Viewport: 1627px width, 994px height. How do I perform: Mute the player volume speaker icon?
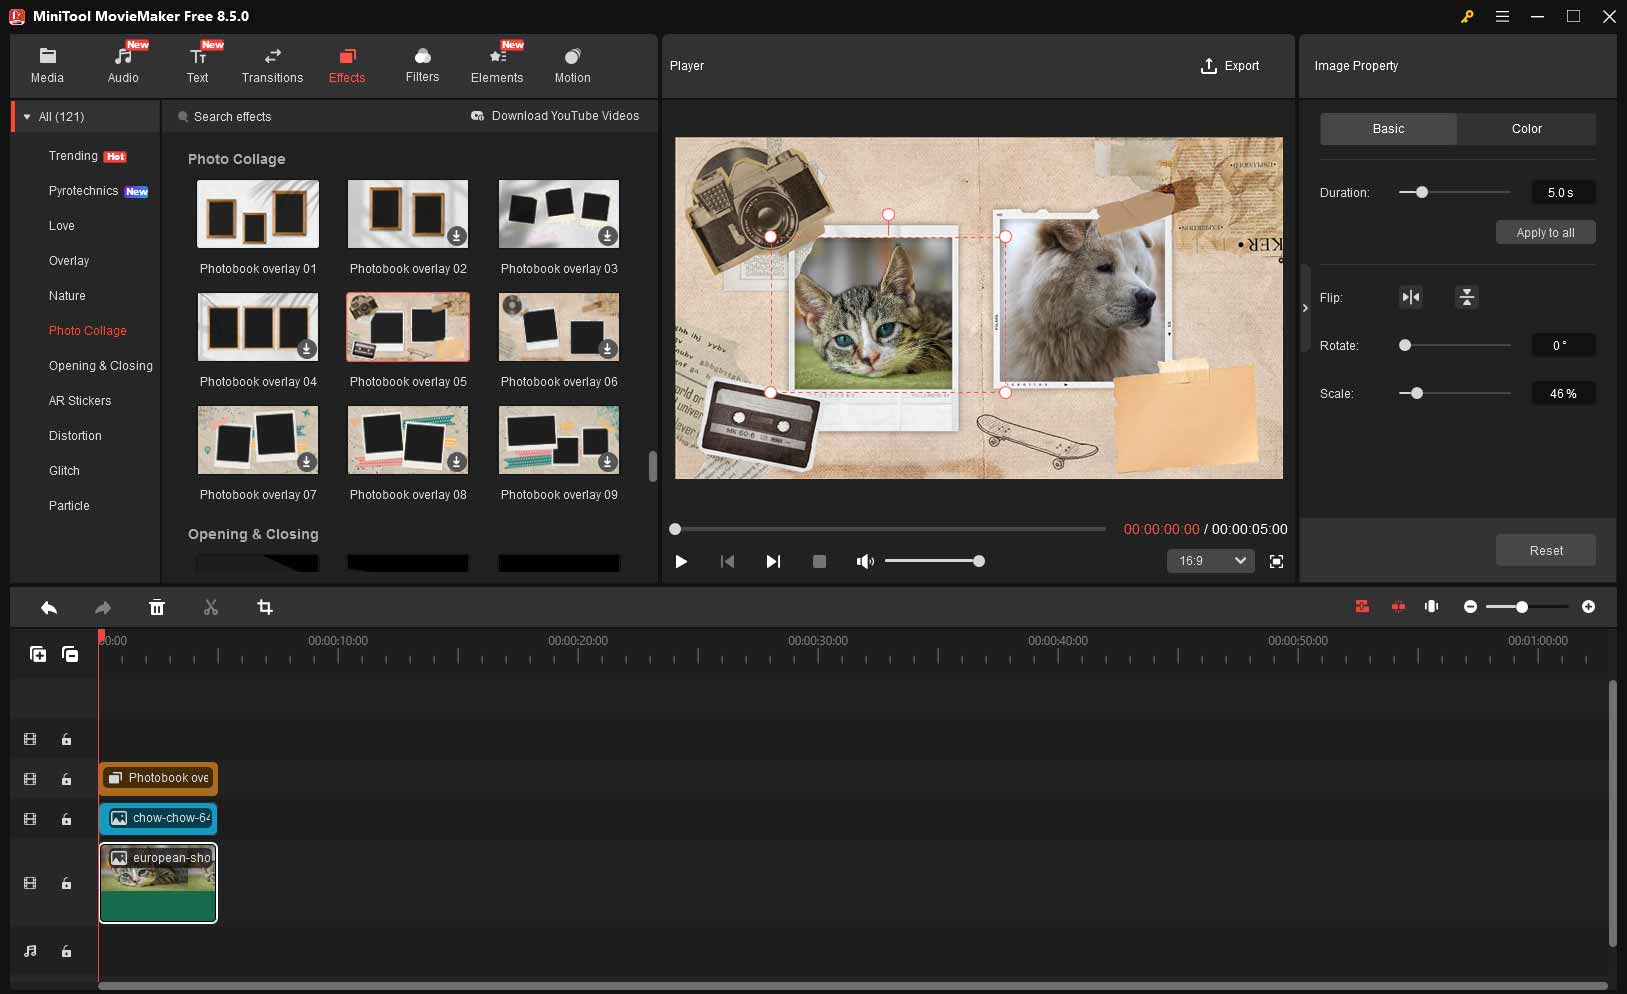[x=865, y=561]
